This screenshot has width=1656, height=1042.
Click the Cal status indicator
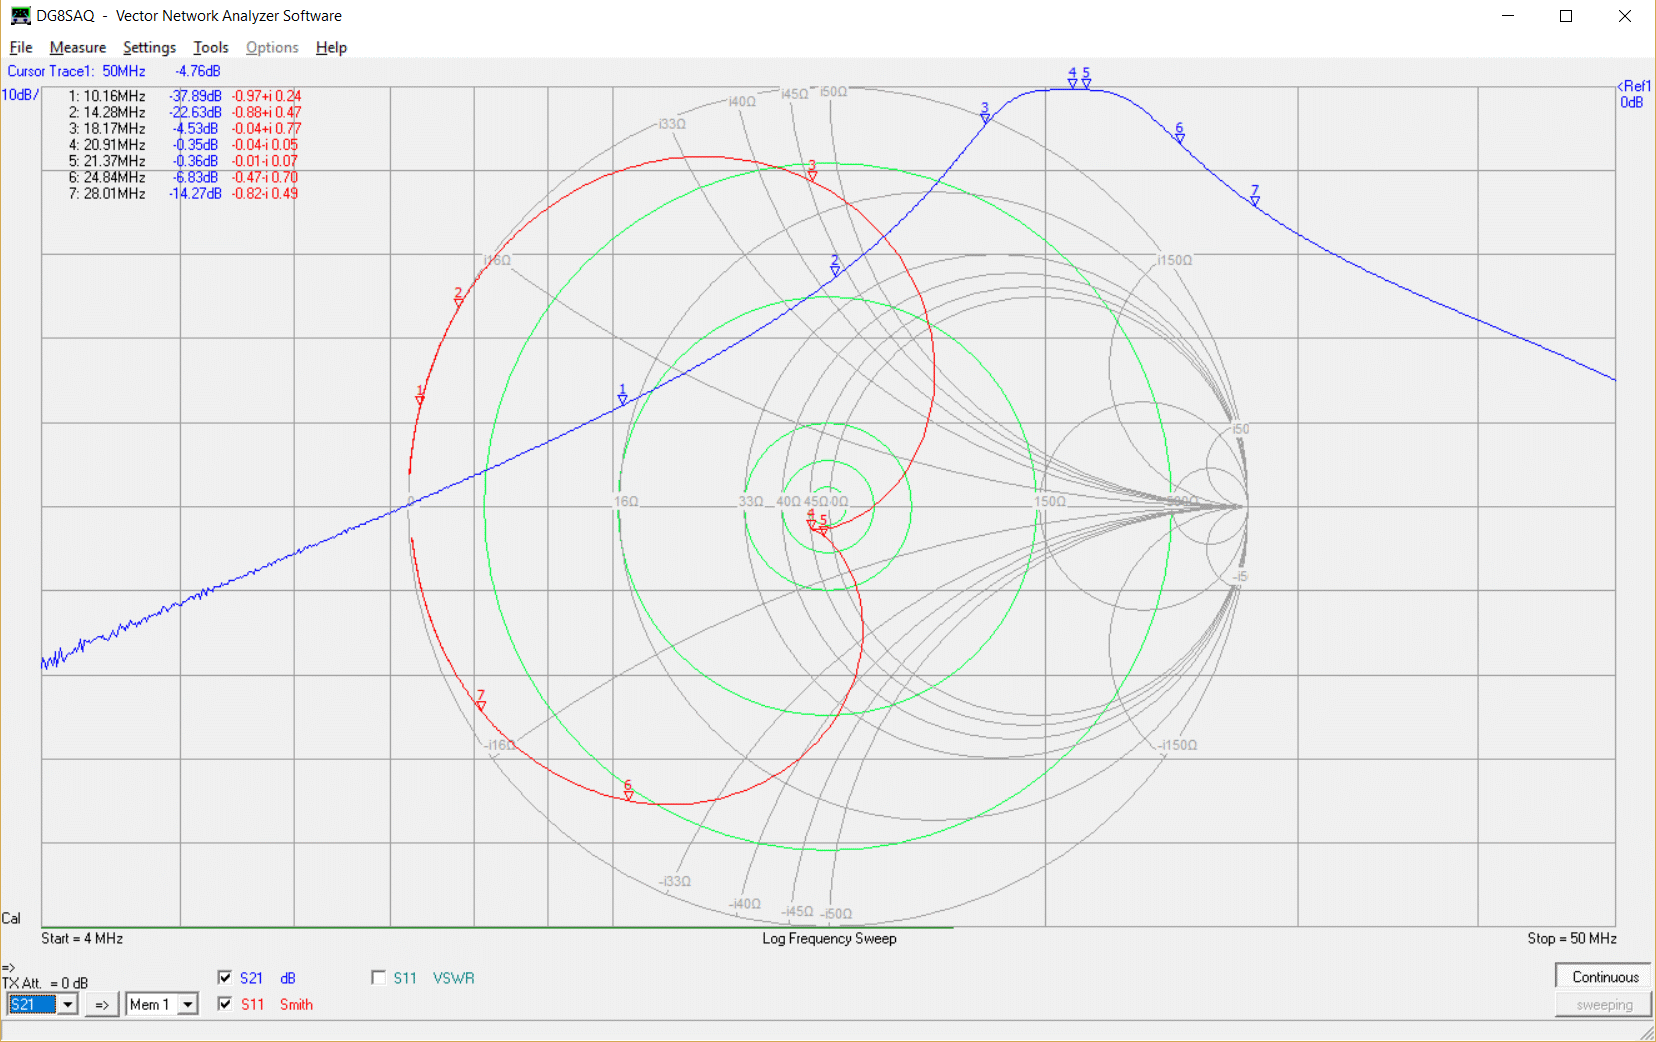[x=11, y=918]
